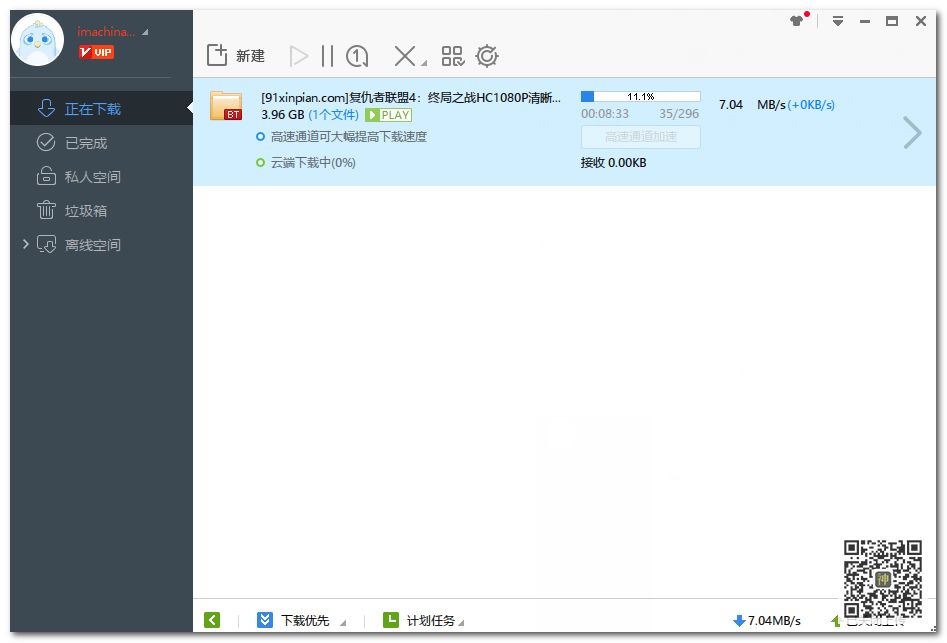947x643 pixels.
Task: Open the main menu dropdown in title bar
Action: click(x=838, y=21)
